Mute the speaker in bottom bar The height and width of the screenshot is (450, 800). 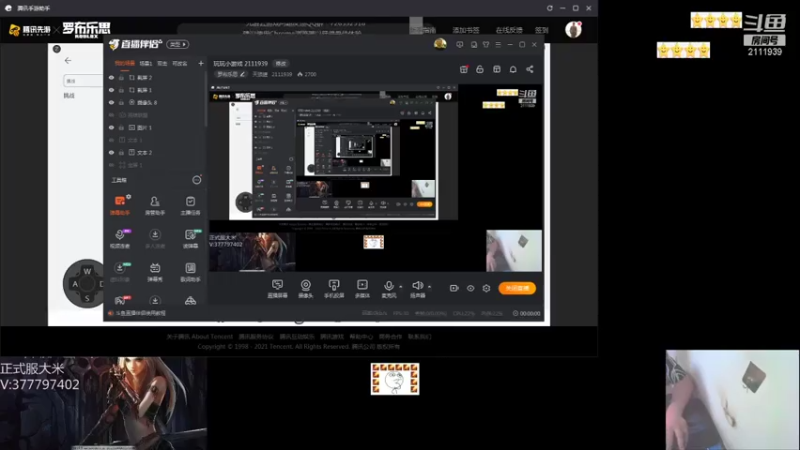pos(417,288)
